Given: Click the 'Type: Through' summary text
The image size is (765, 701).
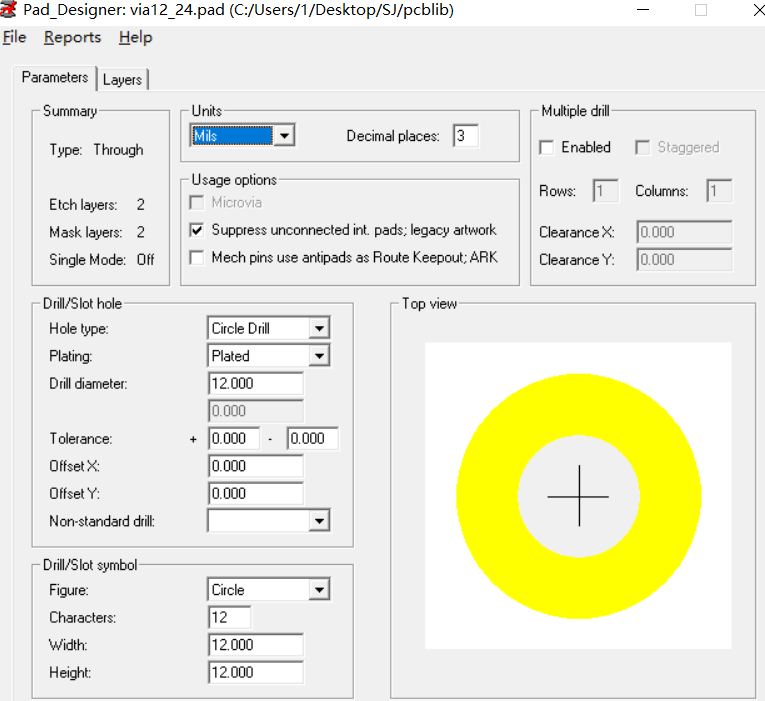Looking at the screenshot, I should [x=96, y=150].
